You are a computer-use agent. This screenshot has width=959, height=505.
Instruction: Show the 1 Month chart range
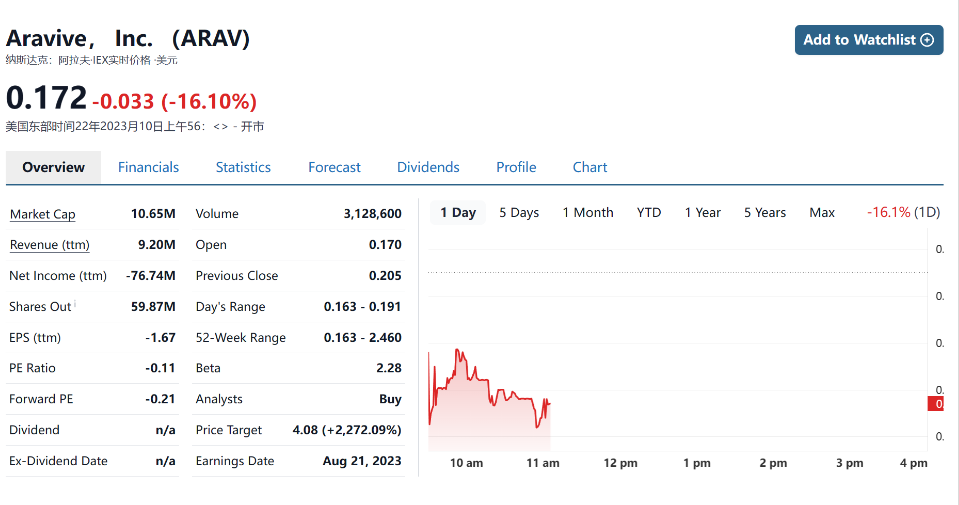pyautogui.click(x=588, y=212)
